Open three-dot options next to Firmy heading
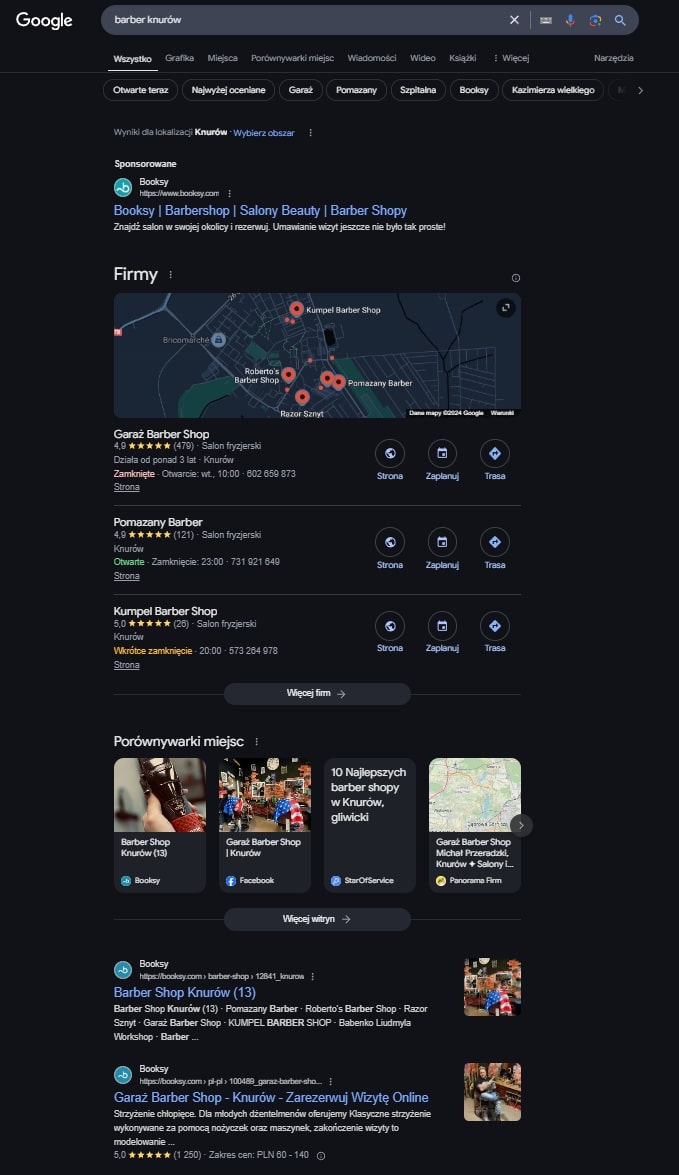This screenshot has height=1175, width=679. (170, 274)
